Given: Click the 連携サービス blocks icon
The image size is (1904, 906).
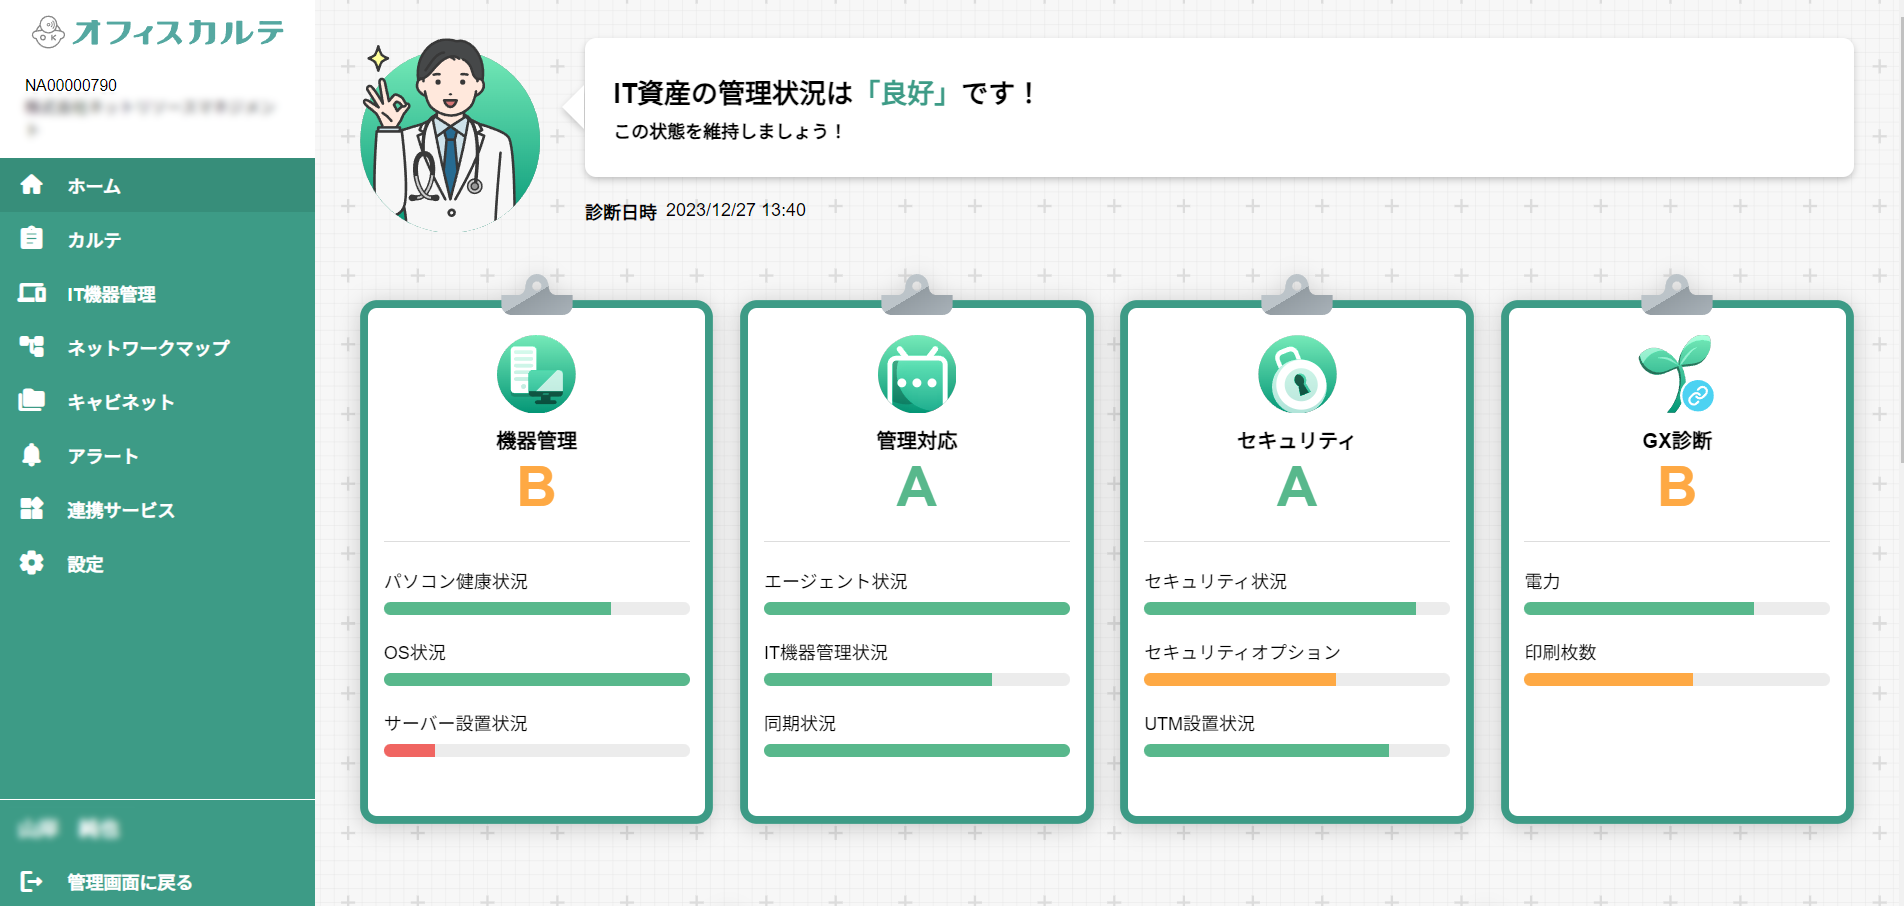Looking at the screenshot, I should click(33, 509).
